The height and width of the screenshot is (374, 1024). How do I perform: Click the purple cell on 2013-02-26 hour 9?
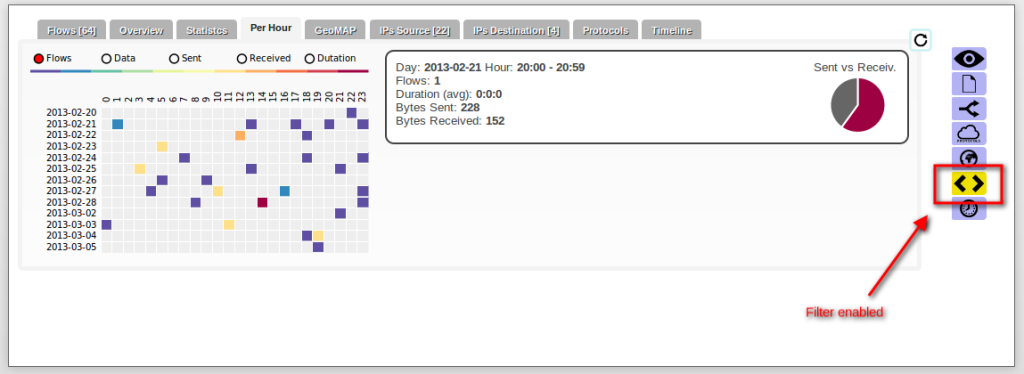point(207,179)
